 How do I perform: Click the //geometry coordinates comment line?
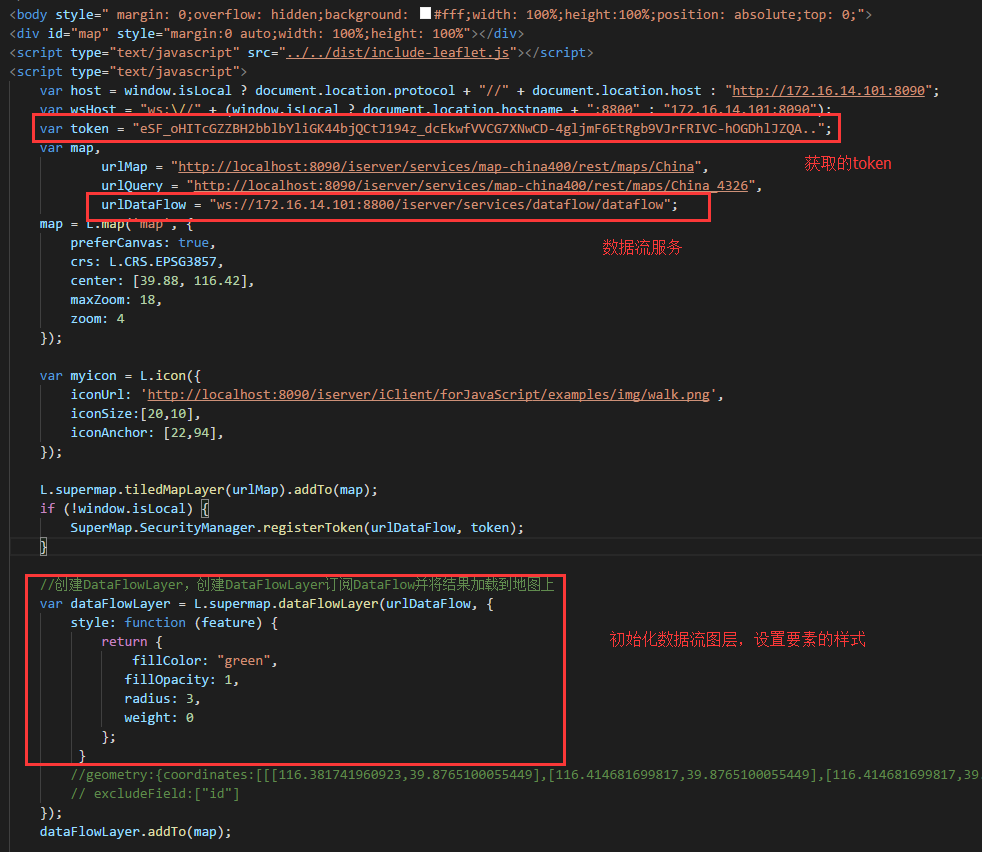click(x=525, y=775)
